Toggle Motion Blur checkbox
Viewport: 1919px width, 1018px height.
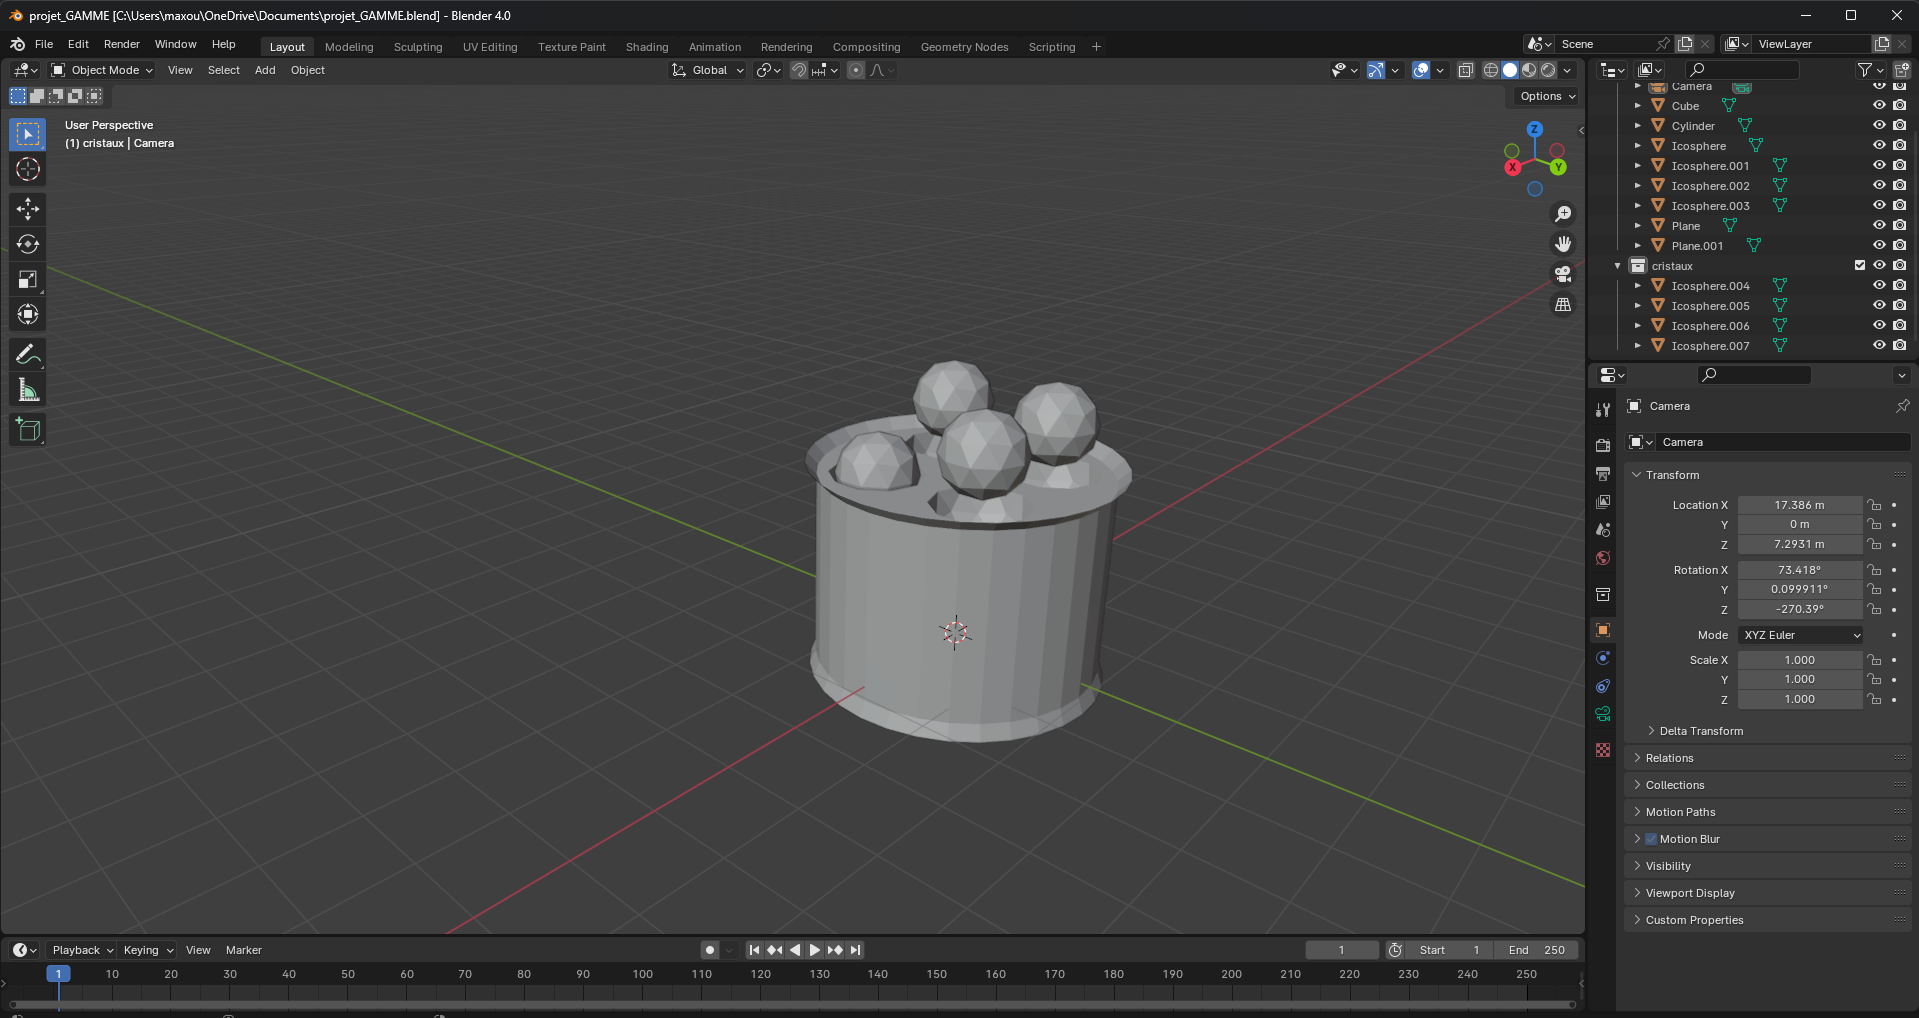coord(1651,839)
